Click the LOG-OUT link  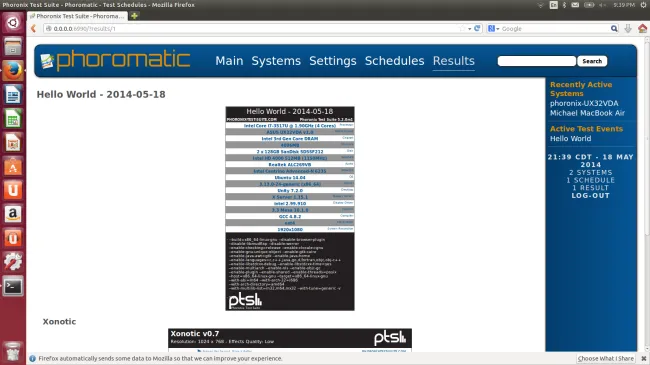coord(590,195)
